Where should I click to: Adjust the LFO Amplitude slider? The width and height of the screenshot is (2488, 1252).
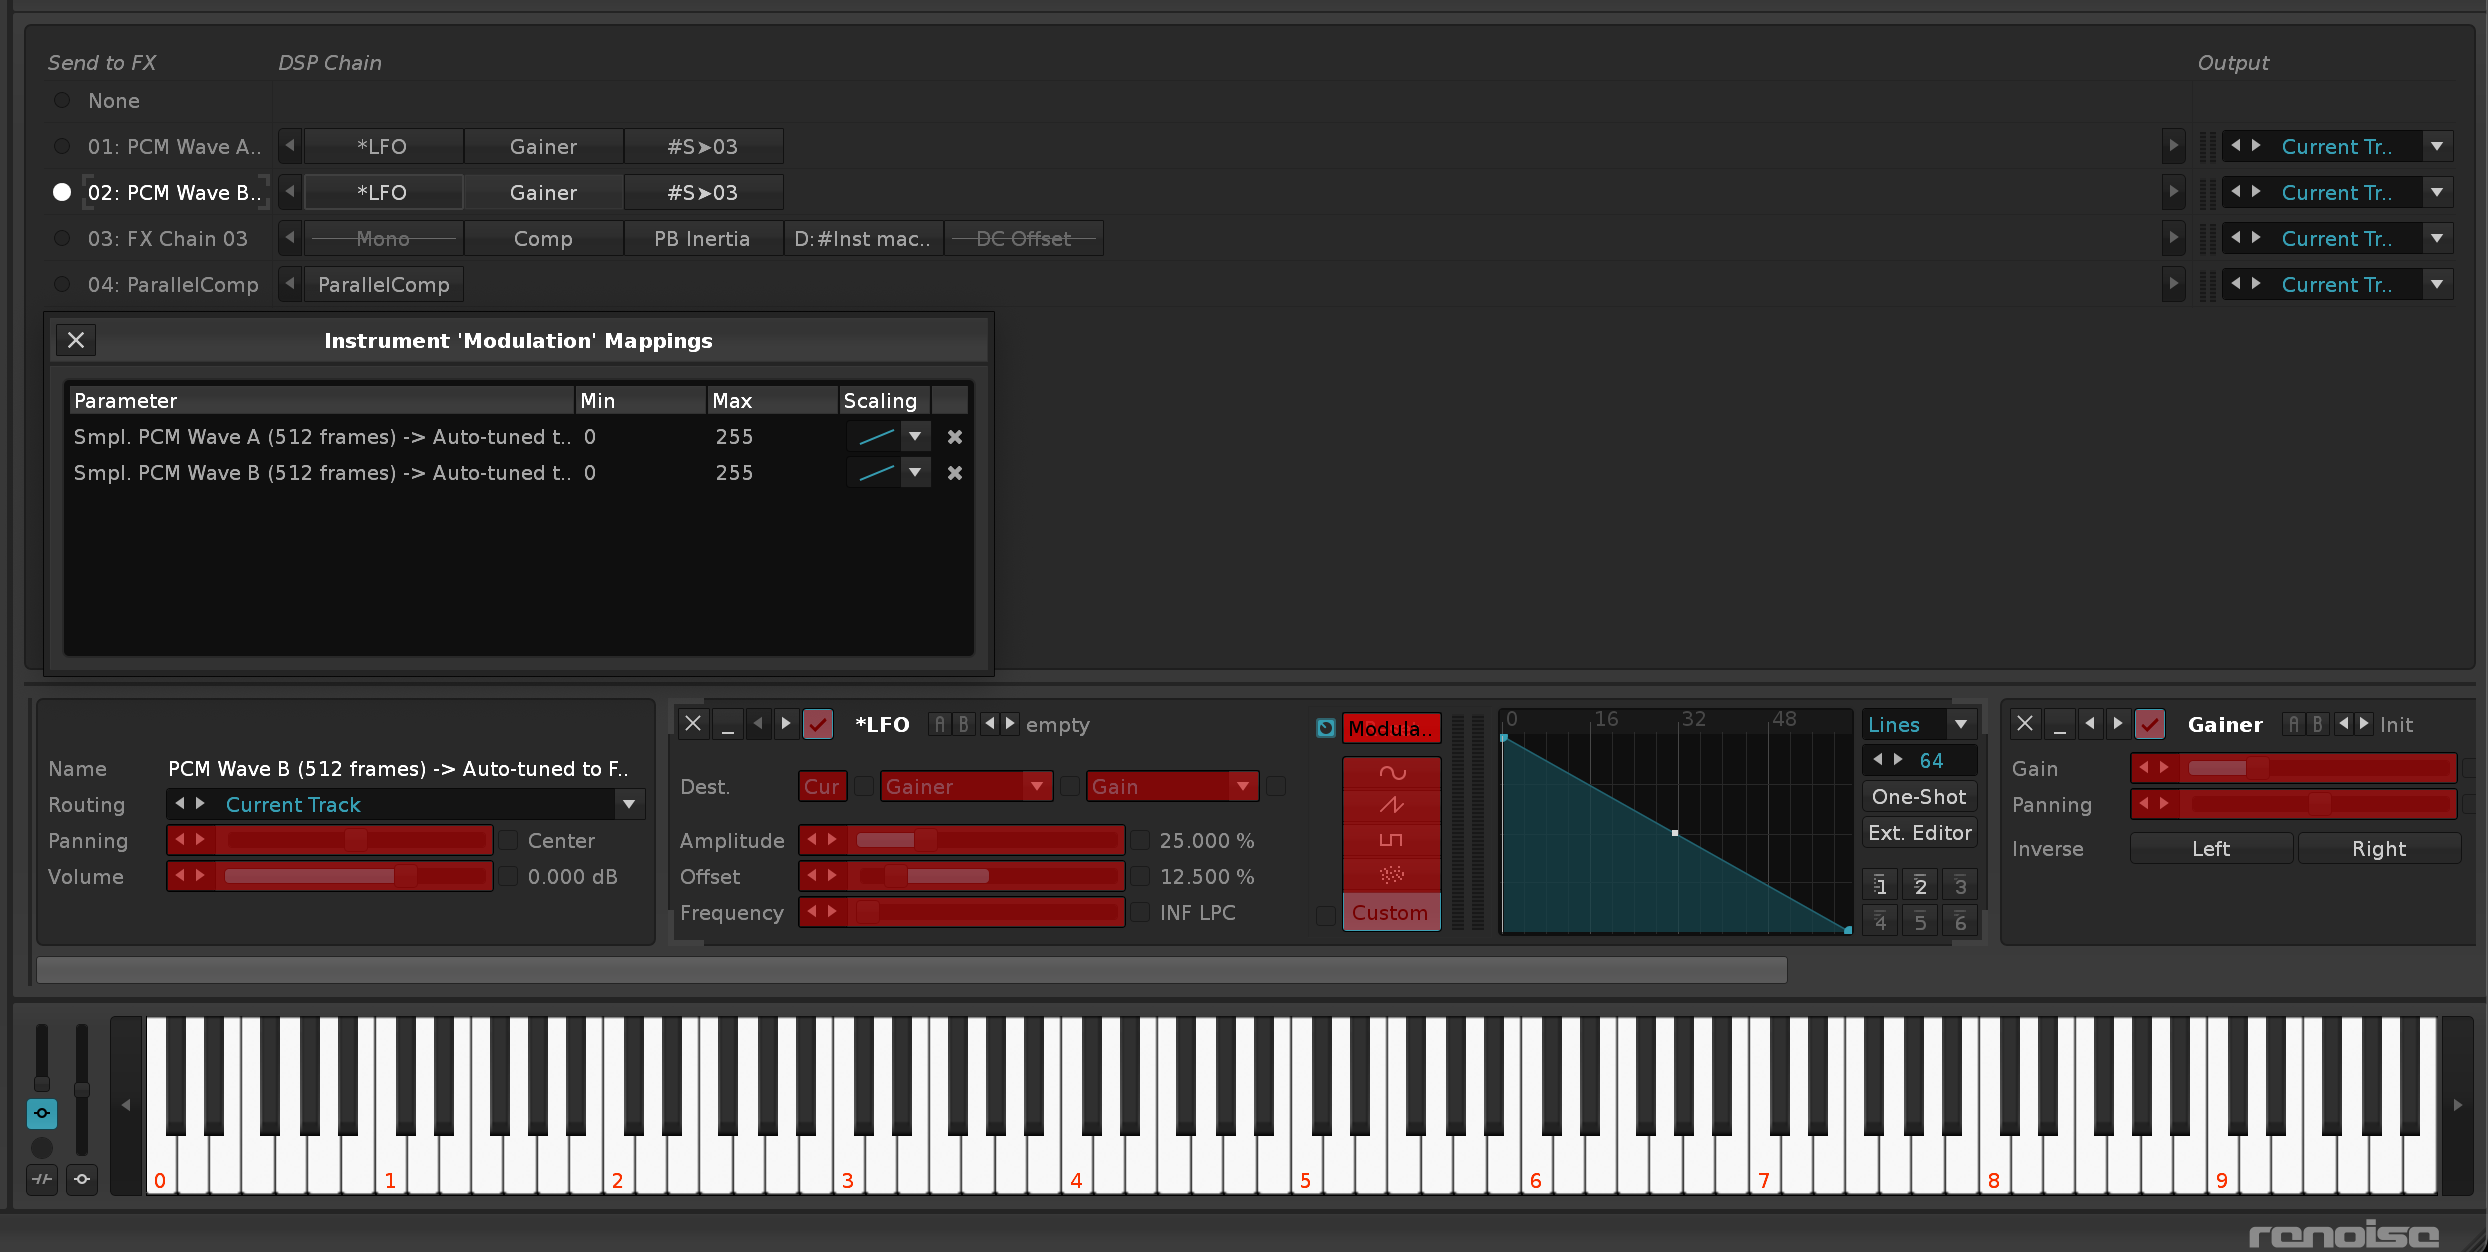point(985,840)
